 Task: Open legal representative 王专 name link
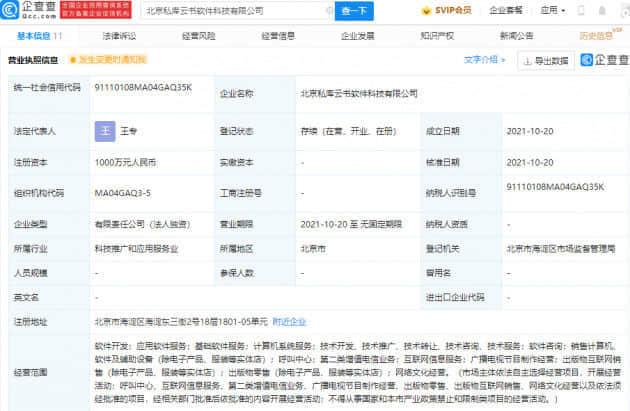129,131
